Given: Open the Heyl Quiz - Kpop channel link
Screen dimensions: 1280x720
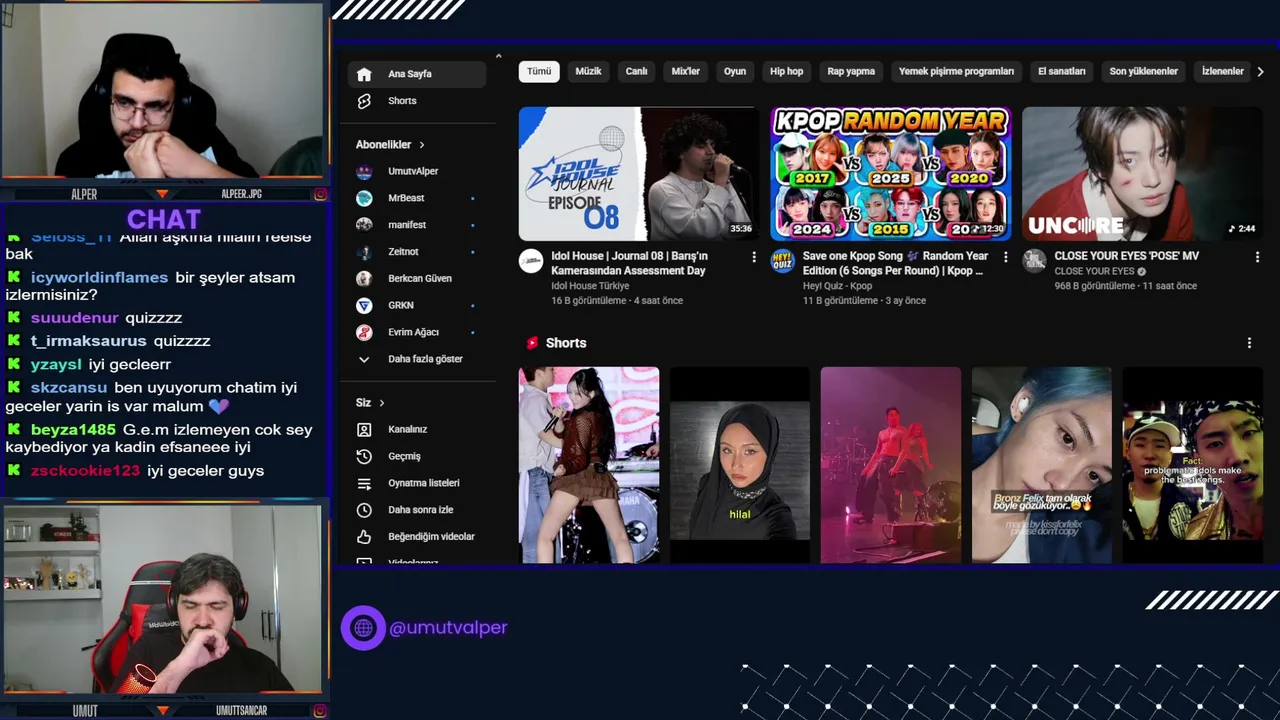Looking at the screenshot, I should (x=838, y=286).
